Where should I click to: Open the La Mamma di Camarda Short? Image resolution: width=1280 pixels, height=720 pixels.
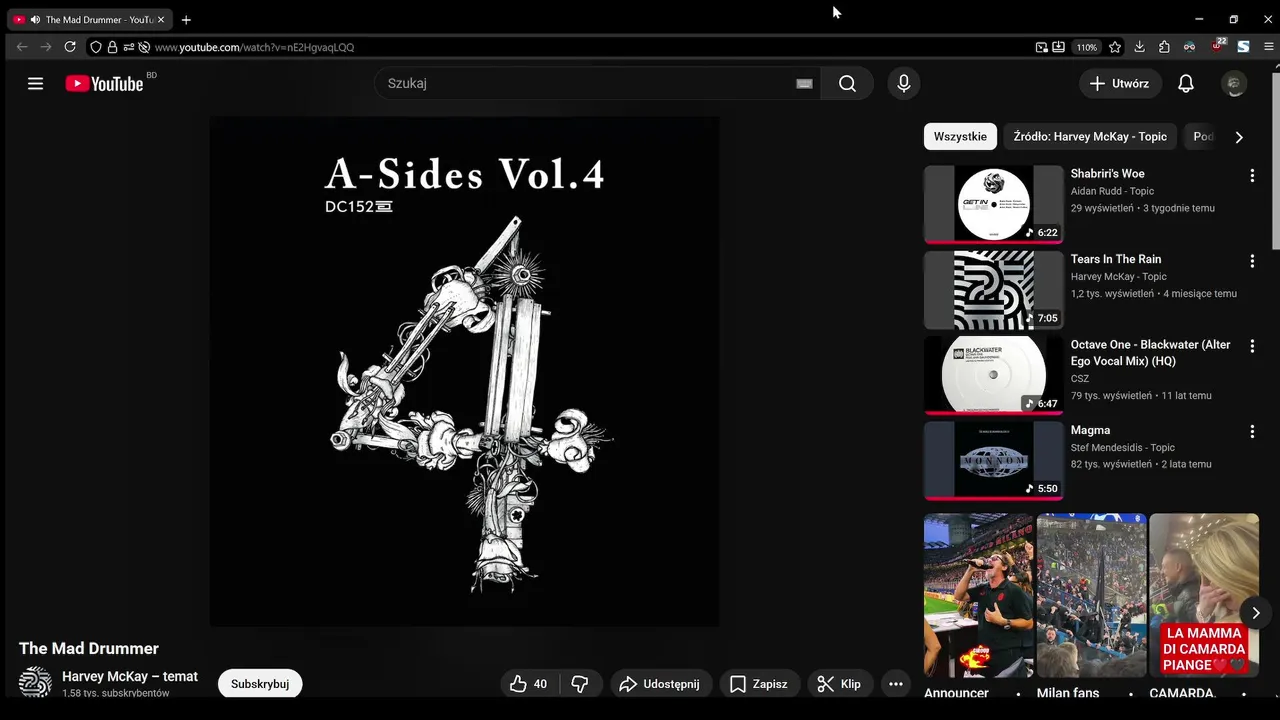1204,596
